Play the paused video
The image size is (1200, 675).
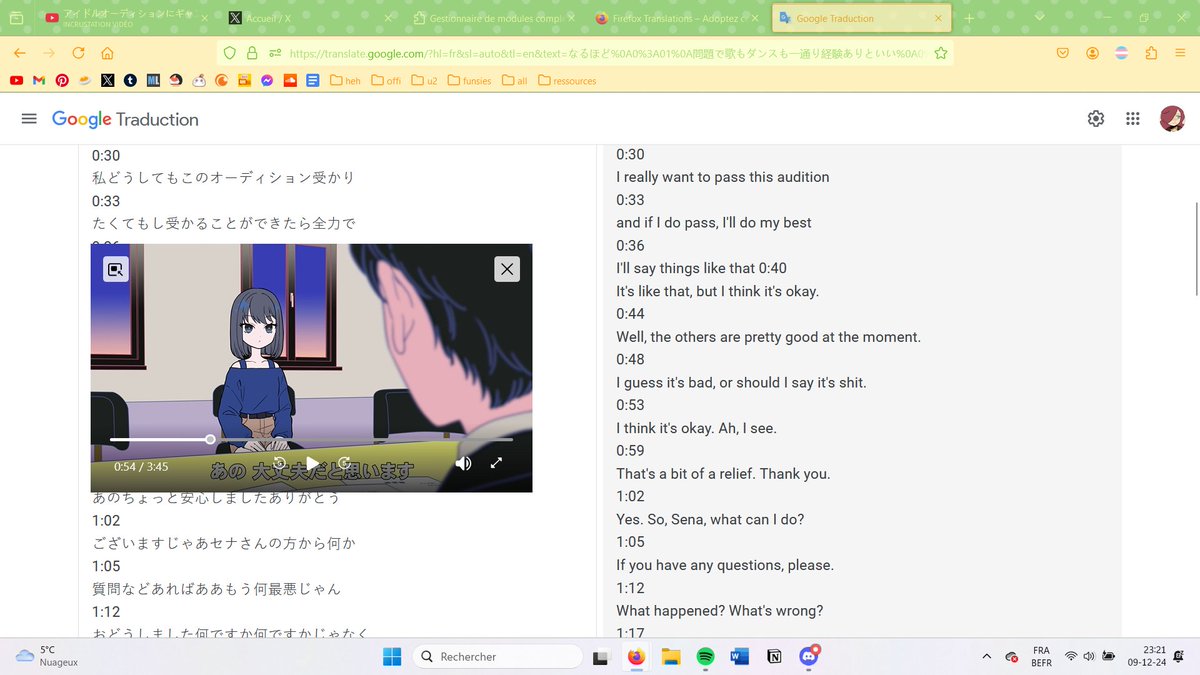pos(312,463)
